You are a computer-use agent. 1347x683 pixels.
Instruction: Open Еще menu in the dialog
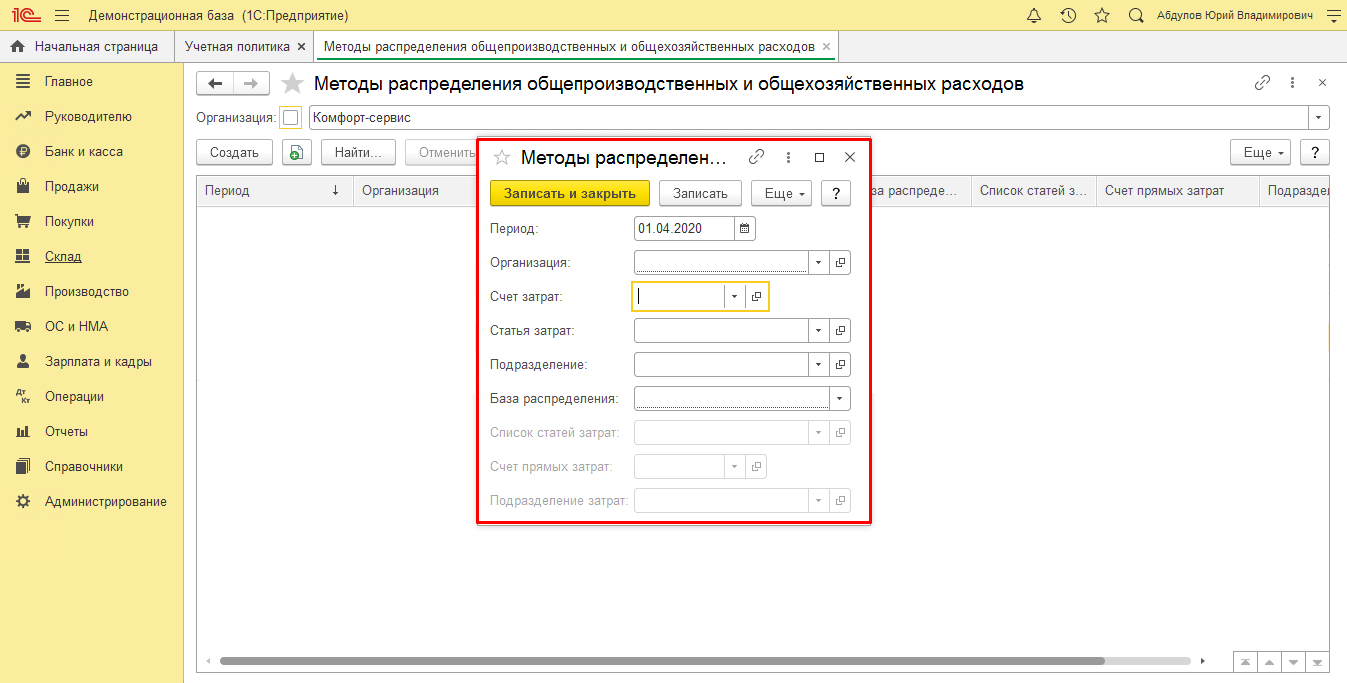[x=780, y=193]
